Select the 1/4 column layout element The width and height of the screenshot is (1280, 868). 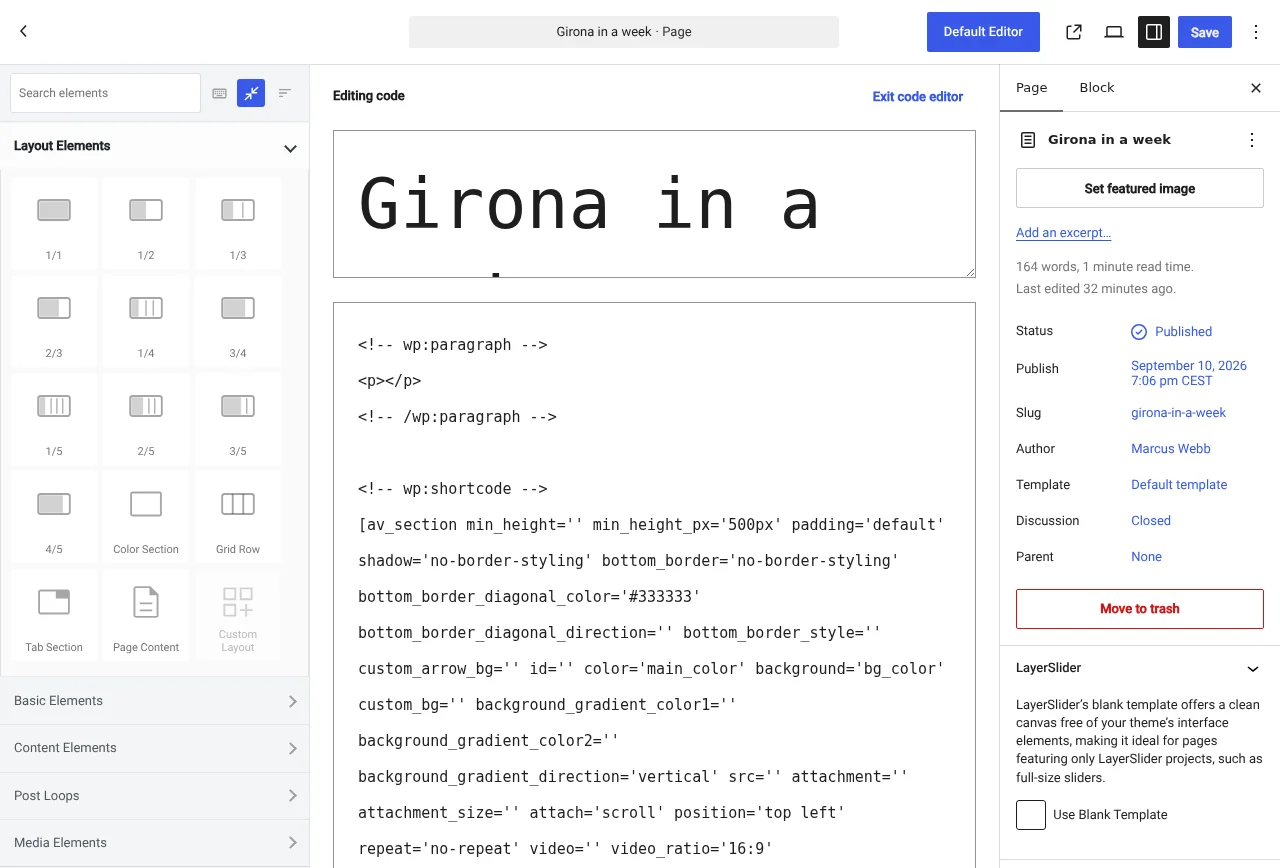(x=146, y=322)
